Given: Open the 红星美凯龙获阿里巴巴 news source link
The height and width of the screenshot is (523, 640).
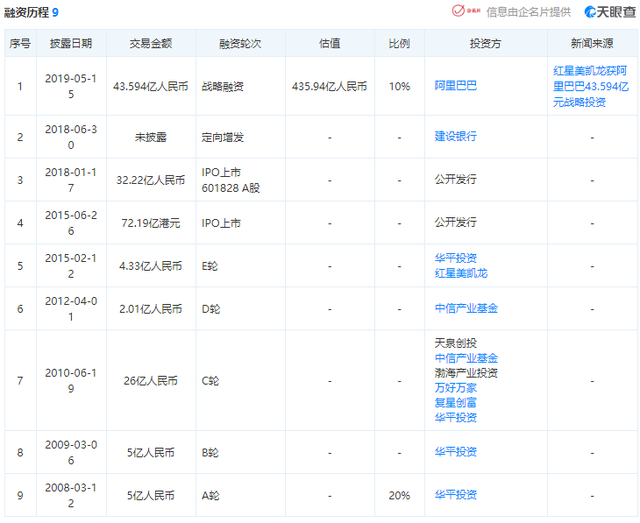Looking at the screenshot, I should click(590, 86).
